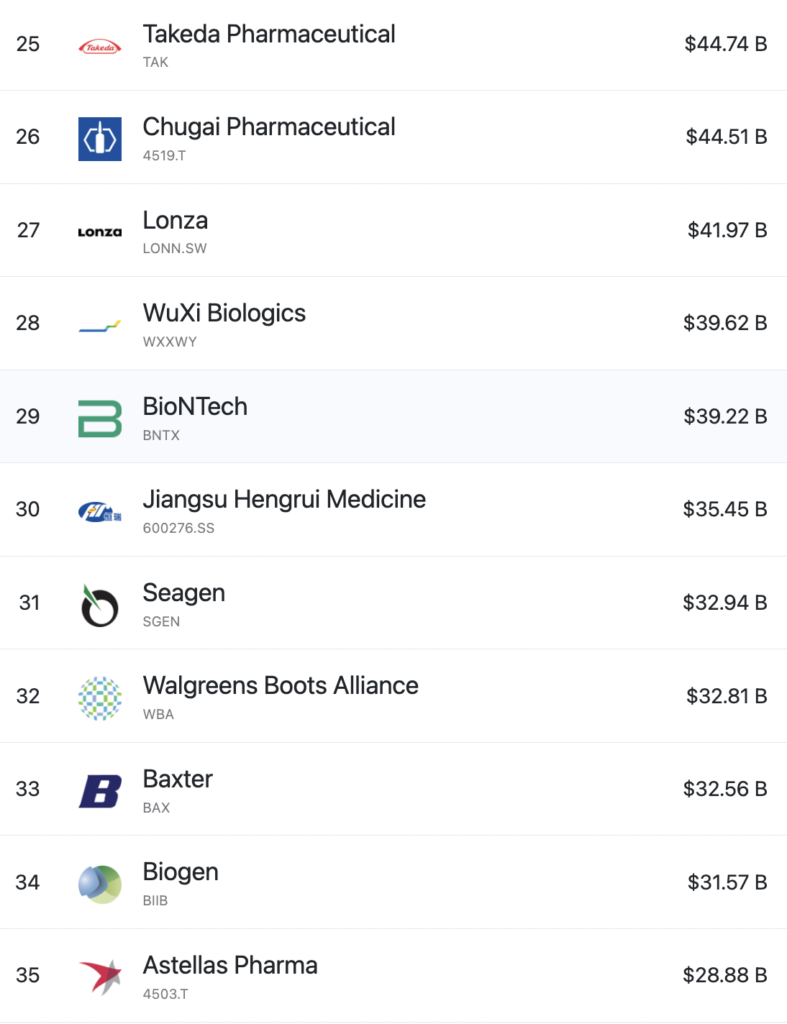
Task: Open the Walgreens Boots Alliance link
Action: coord(281,686)
